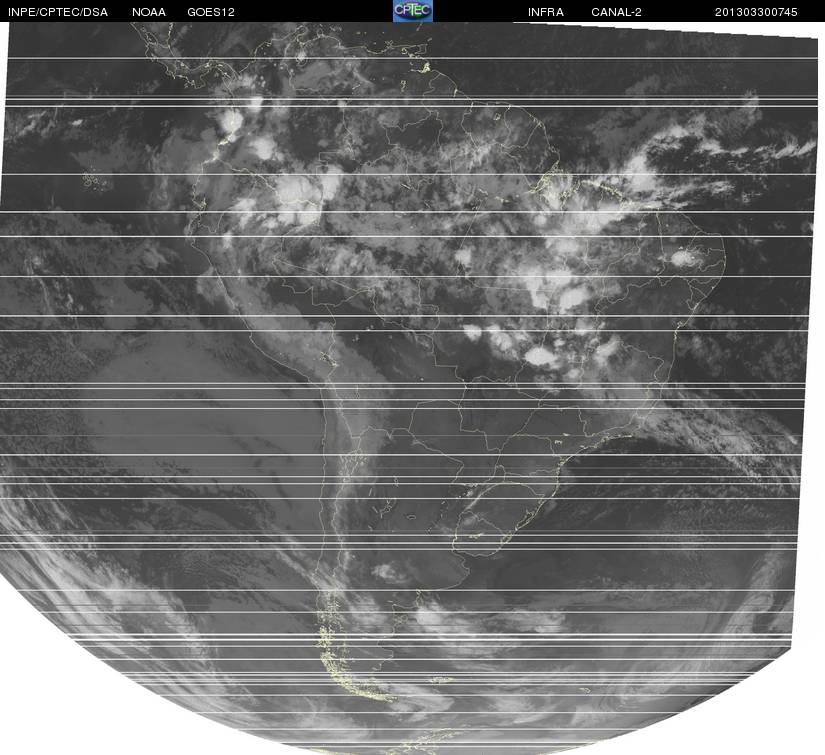
Task: Select the 201303300745 timestamp text
Action: pyautogui.click(x=756, y=12)
